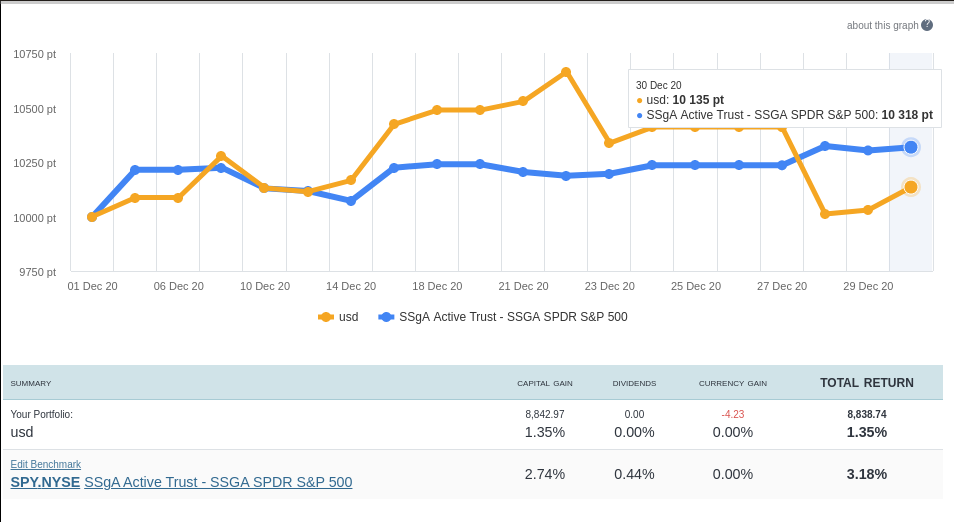
Task: Toggle the usd series in the legend
Action: pos(339,317)
